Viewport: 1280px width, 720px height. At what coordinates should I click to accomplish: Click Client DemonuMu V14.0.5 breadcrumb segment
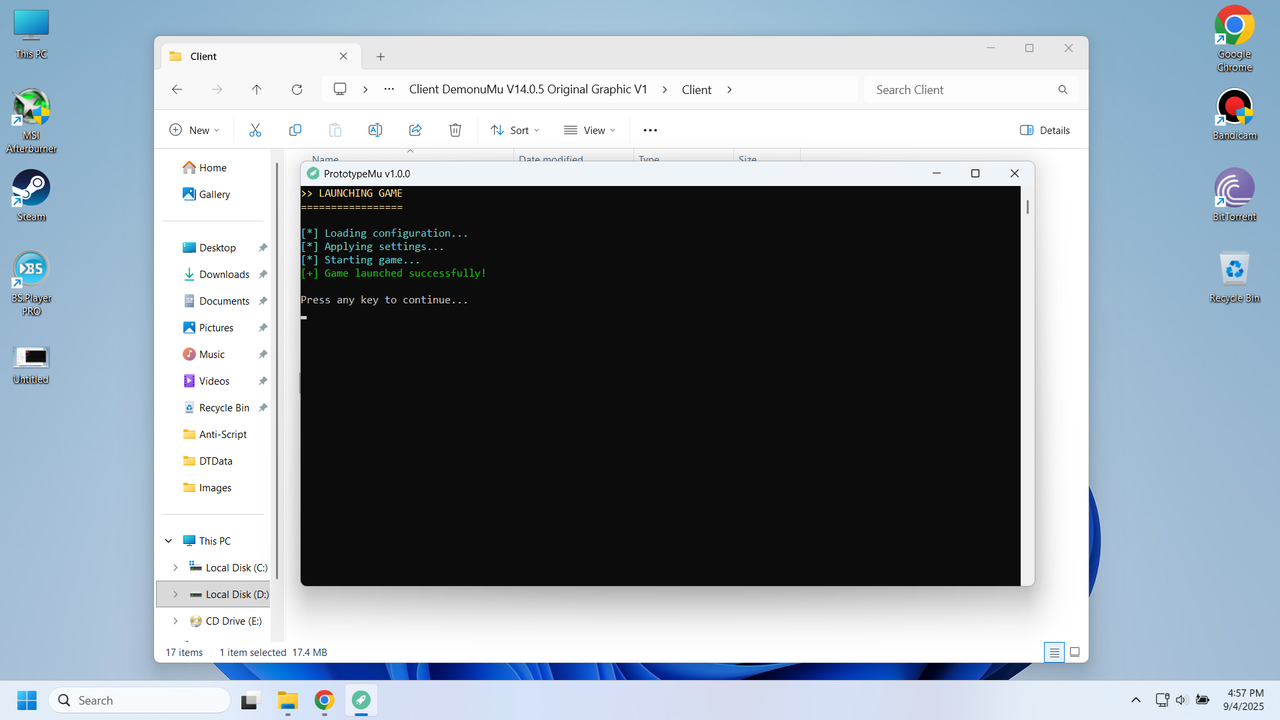coord(528,89)
